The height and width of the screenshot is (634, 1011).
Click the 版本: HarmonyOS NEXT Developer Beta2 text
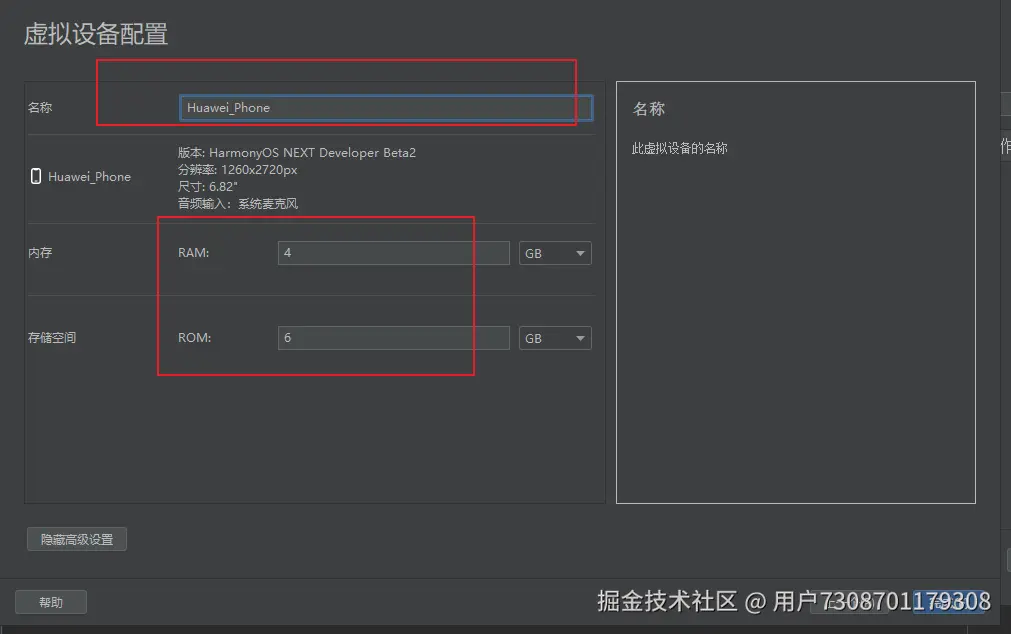pyautogui.click(x=297, y=153)
